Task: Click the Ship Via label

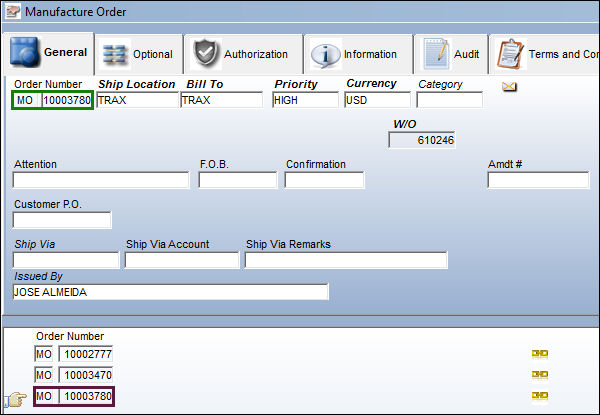Action: click(35, 244)
